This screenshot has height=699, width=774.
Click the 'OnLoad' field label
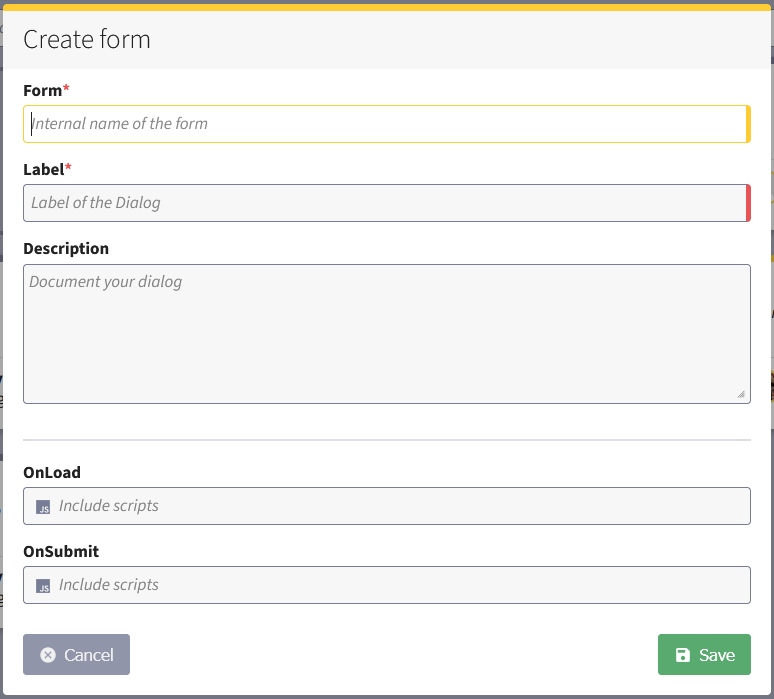[x=52, y=472]
